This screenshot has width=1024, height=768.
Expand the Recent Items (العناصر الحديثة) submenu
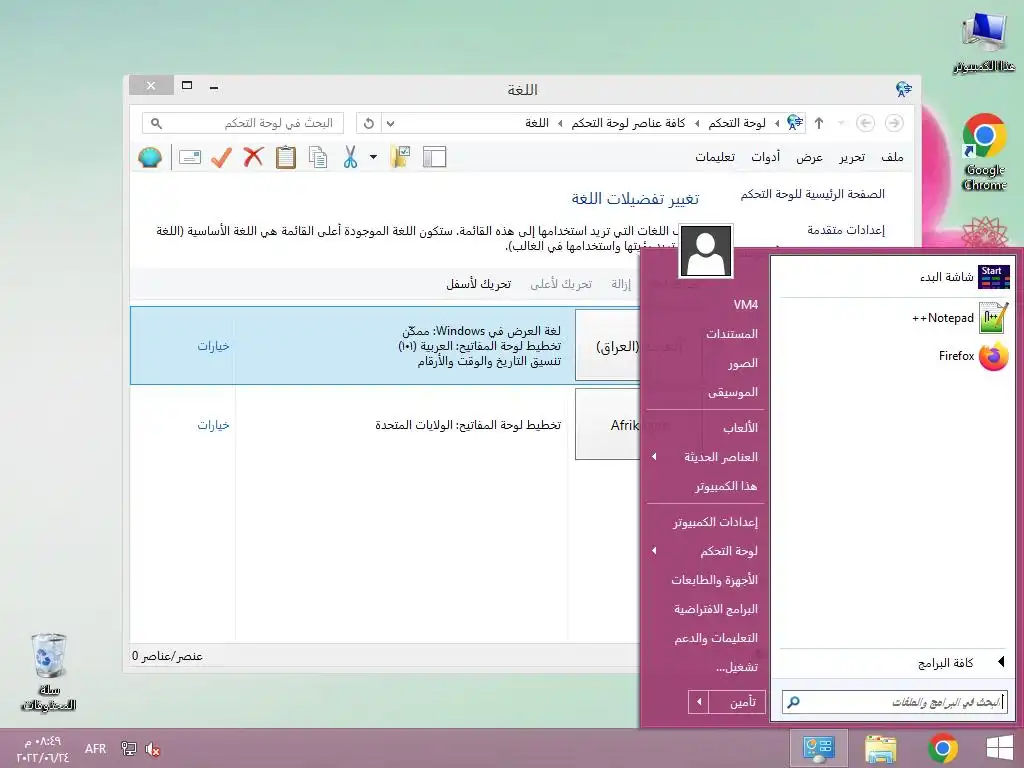pyautogui.click(x=654, y=456)
